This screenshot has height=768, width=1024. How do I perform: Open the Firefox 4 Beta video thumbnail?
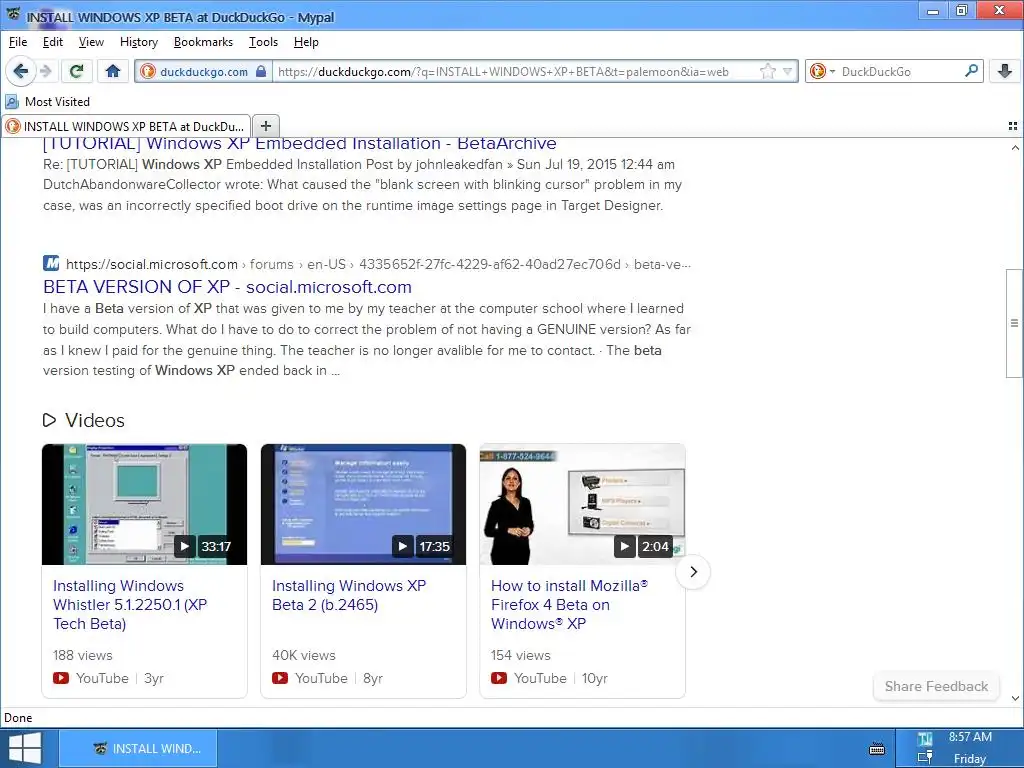coord(583,504)
